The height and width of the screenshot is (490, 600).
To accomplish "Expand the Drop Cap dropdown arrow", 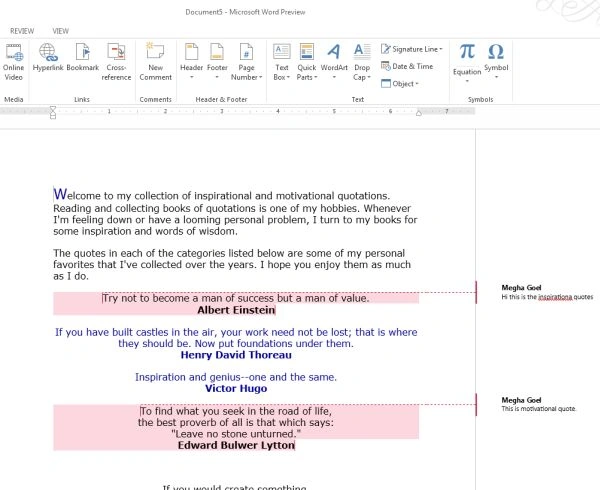I will (x=369, y=77).
